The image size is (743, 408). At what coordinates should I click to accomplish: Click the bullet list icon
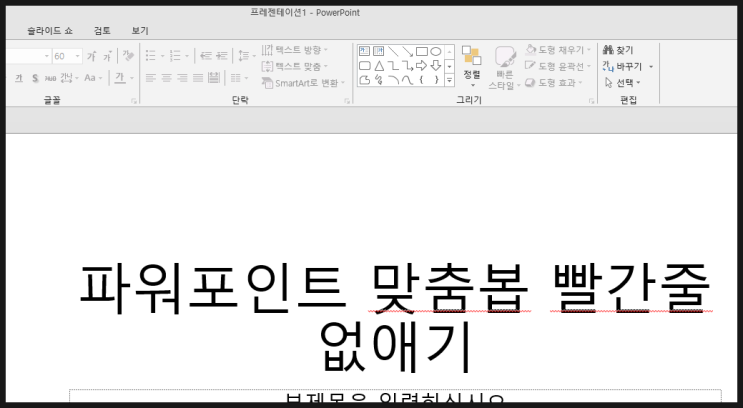click(151, 56)
